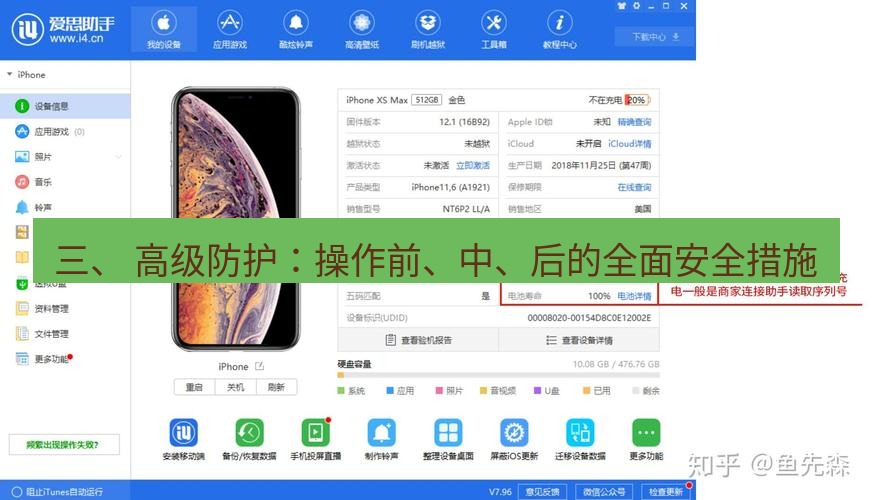Screen dimensions: 872x500
Task: Edit the iPhone device name icon
Action: pos(259,366)
